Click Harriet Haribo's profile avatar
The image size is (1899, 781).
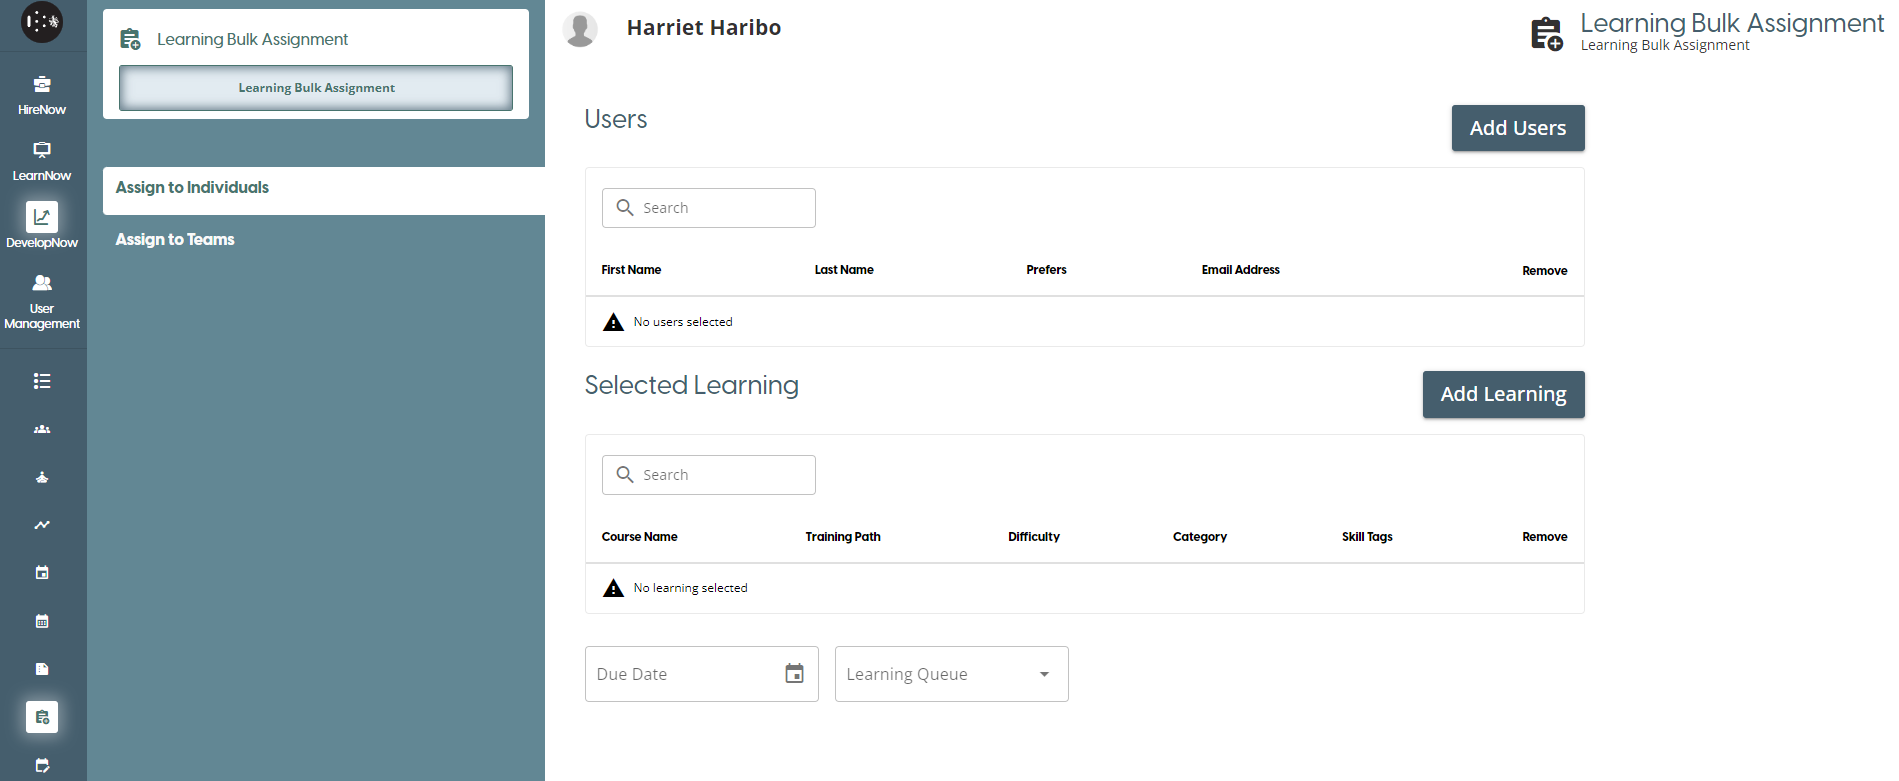[580, 29]
